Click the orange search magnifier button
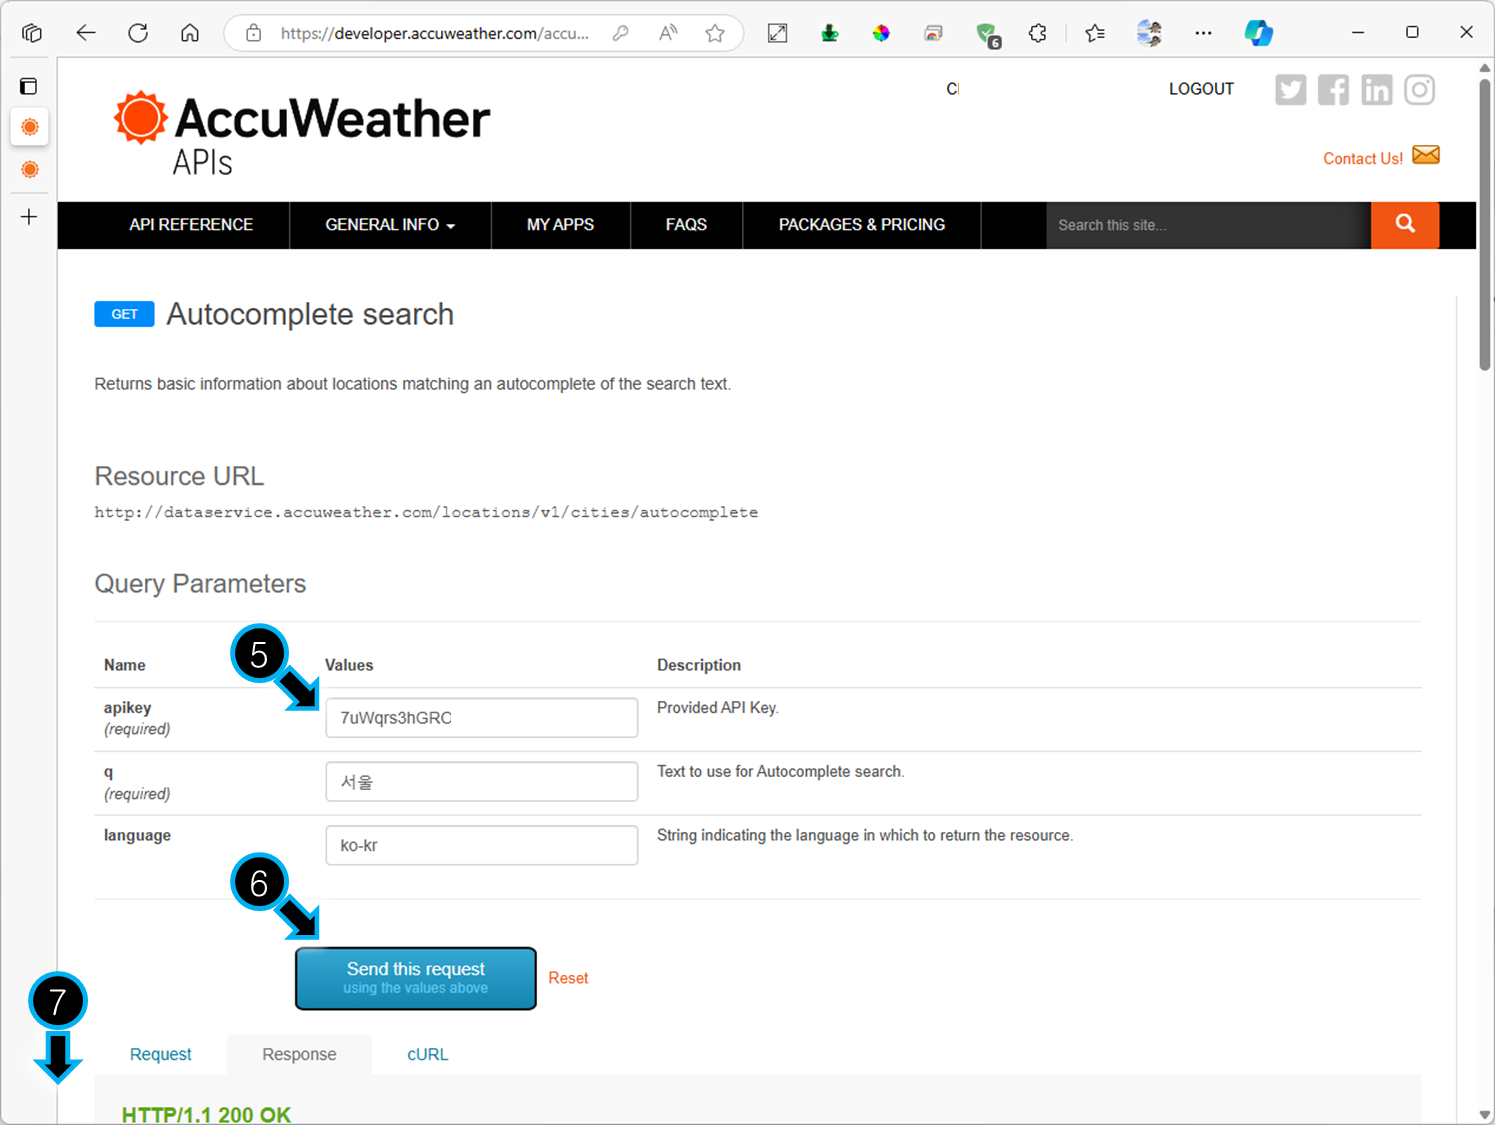Viewport: 1495px width, 1125px height. coord(1405,225)
